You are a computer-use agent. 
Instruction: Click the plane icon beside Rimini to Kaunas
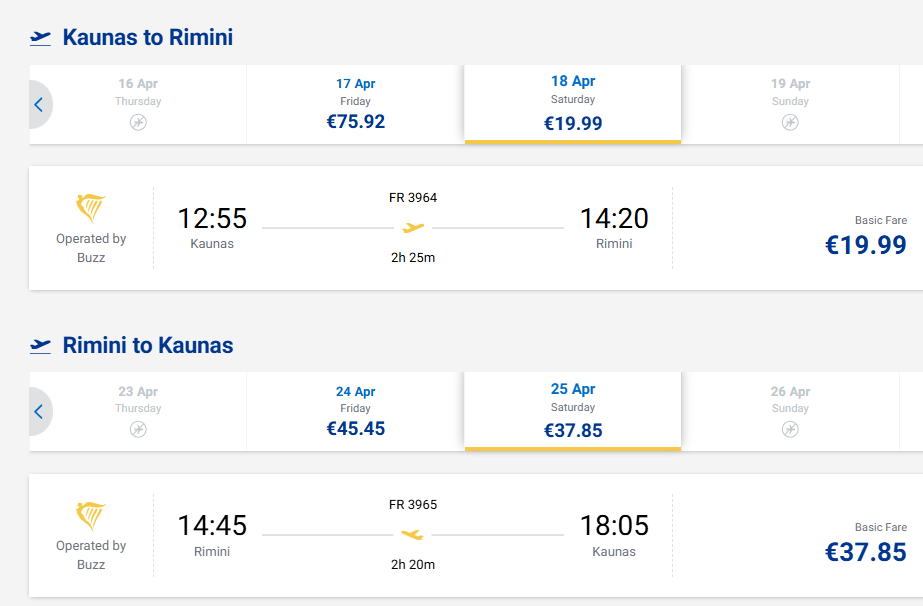pyautogui.click(x=40, y=346)
